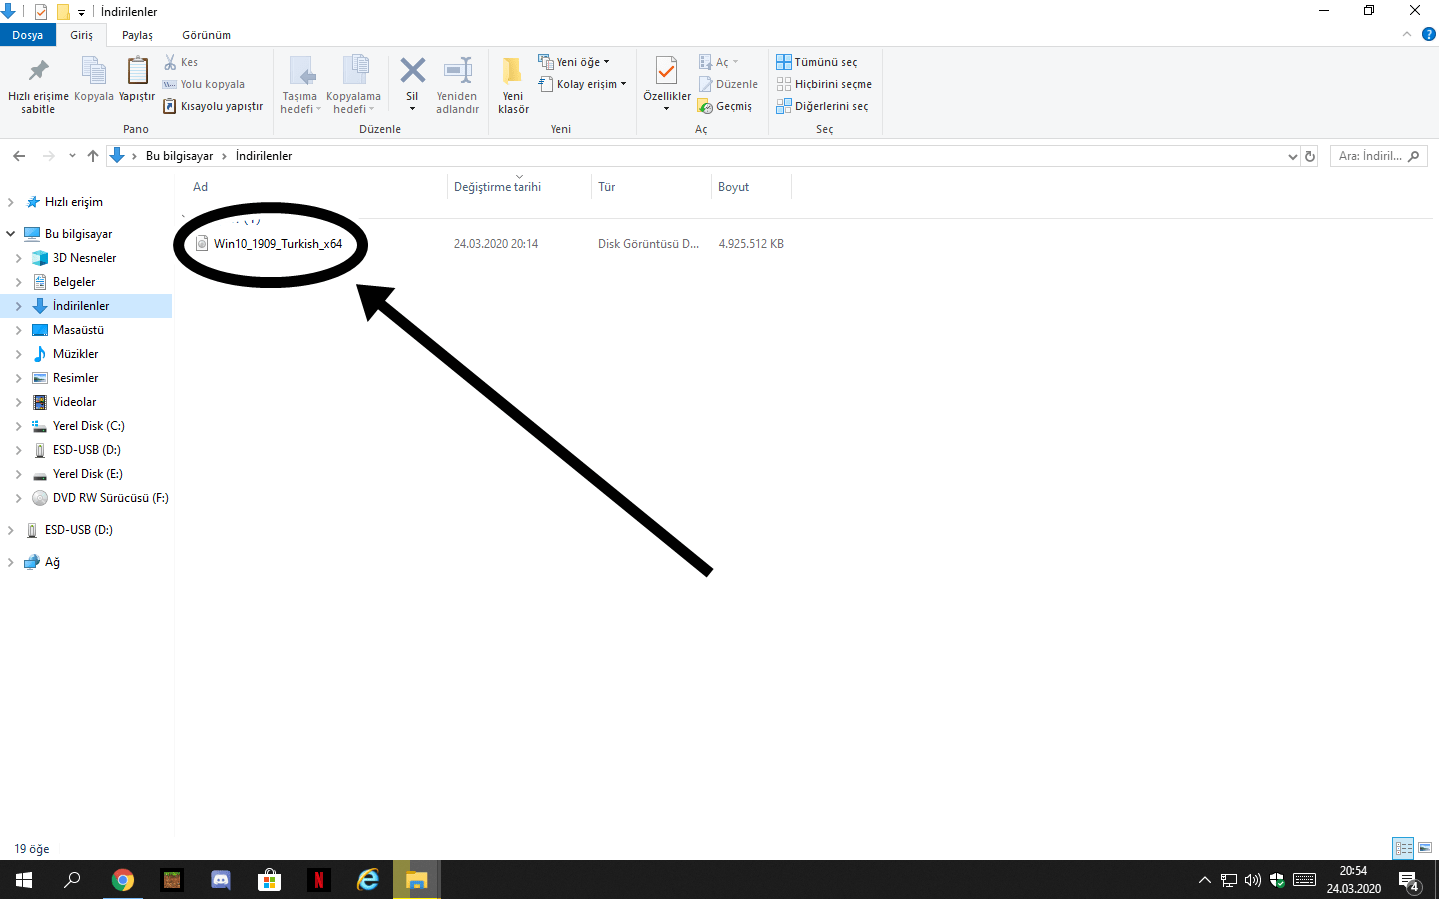This screenshot has height=899, width=1439.
Task: Open the volume control from system tray
Action: click(1252, 880)
